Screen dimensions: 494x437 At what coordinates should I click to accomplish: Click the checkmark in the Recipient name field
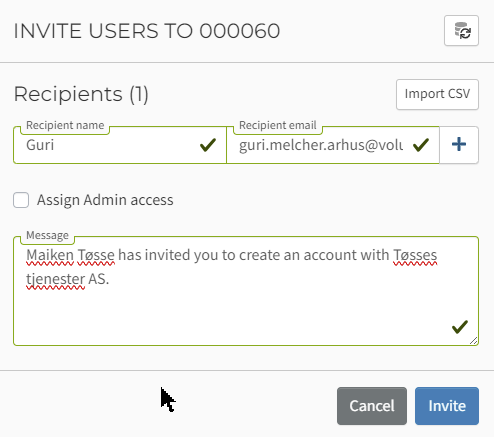click(x=208, y=145)
